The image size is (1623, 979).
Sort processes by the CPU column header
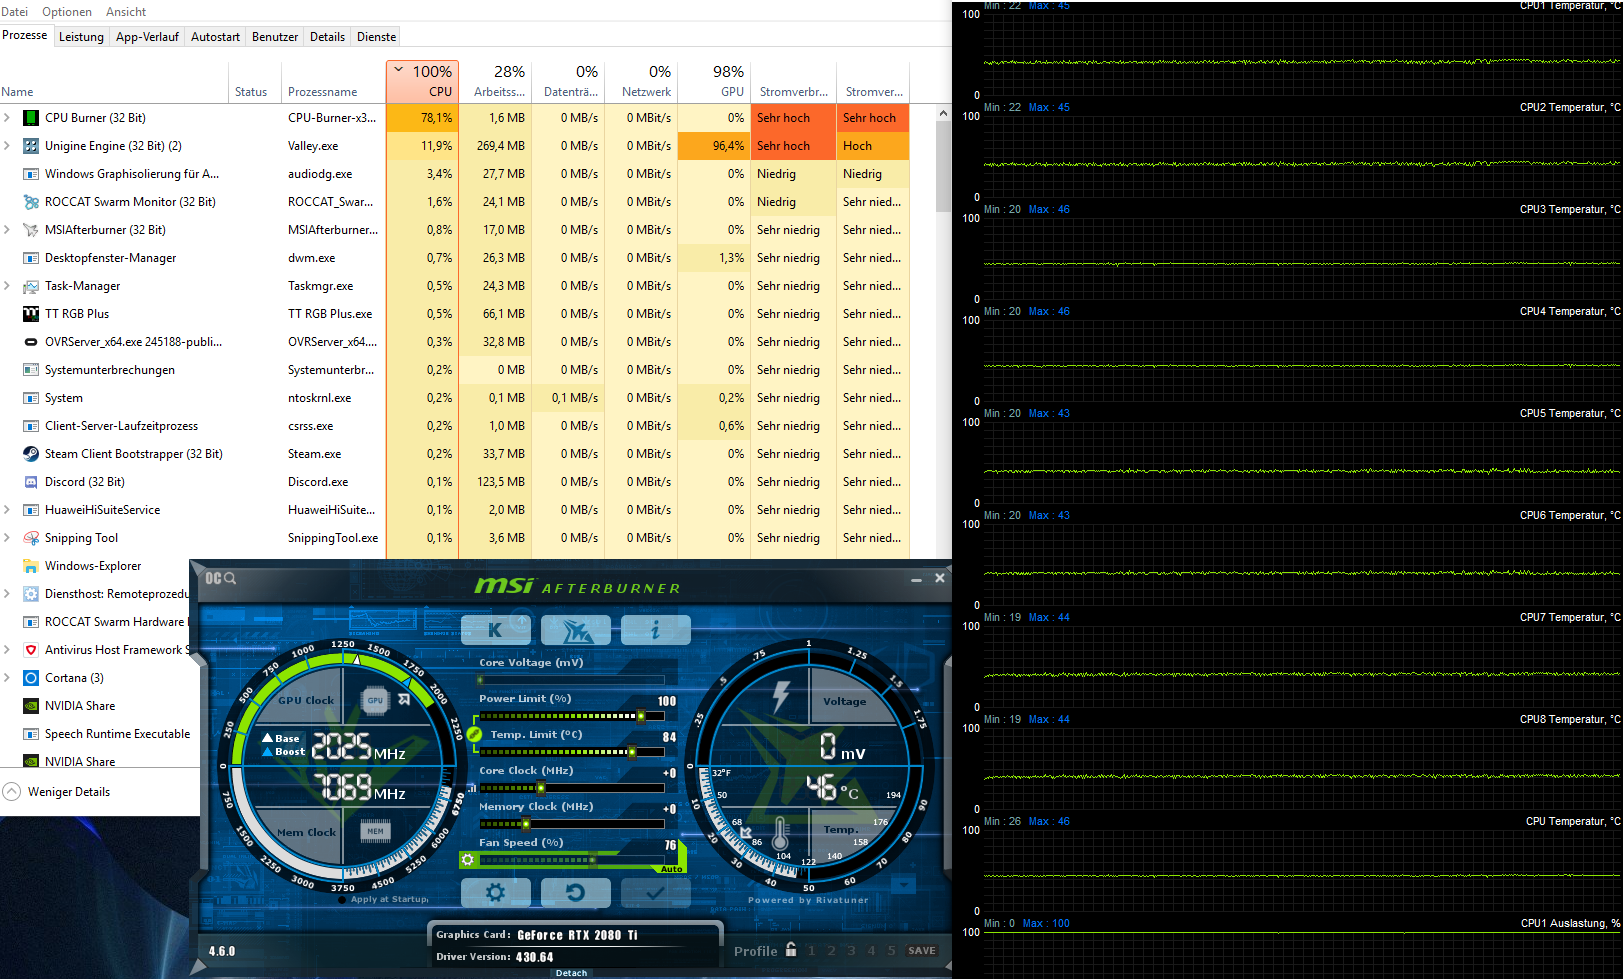pyautogui.click(x=422, y=81)
